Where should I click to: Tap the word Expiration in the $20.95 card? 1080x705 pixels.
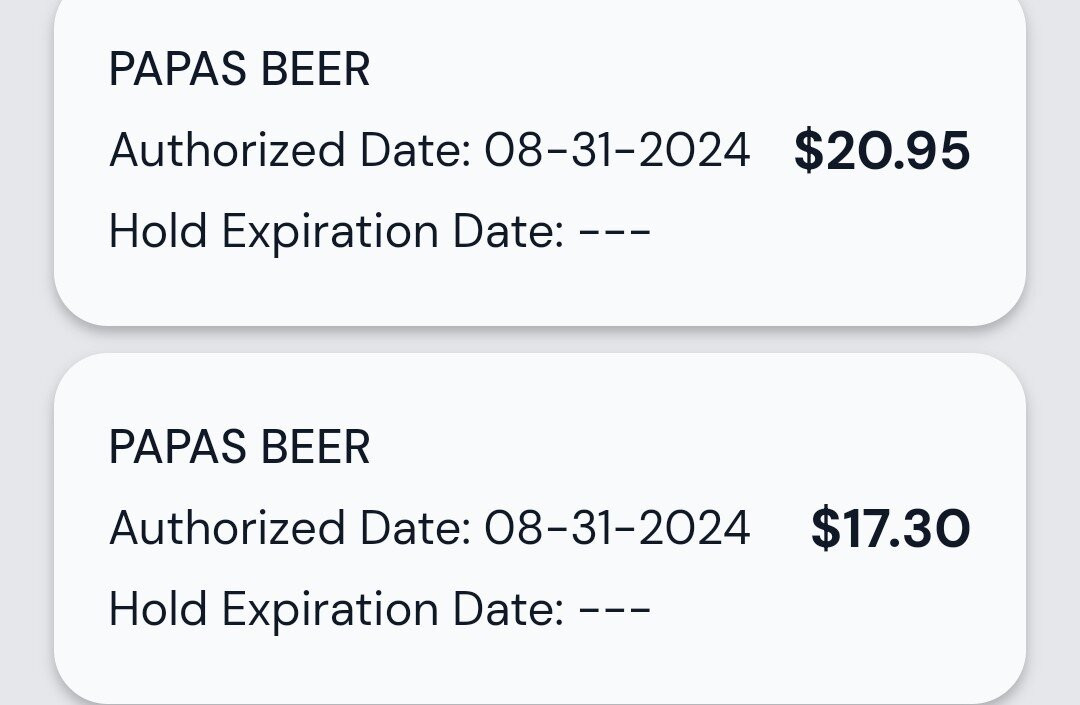pyautogui.click(x=329, y=232)
